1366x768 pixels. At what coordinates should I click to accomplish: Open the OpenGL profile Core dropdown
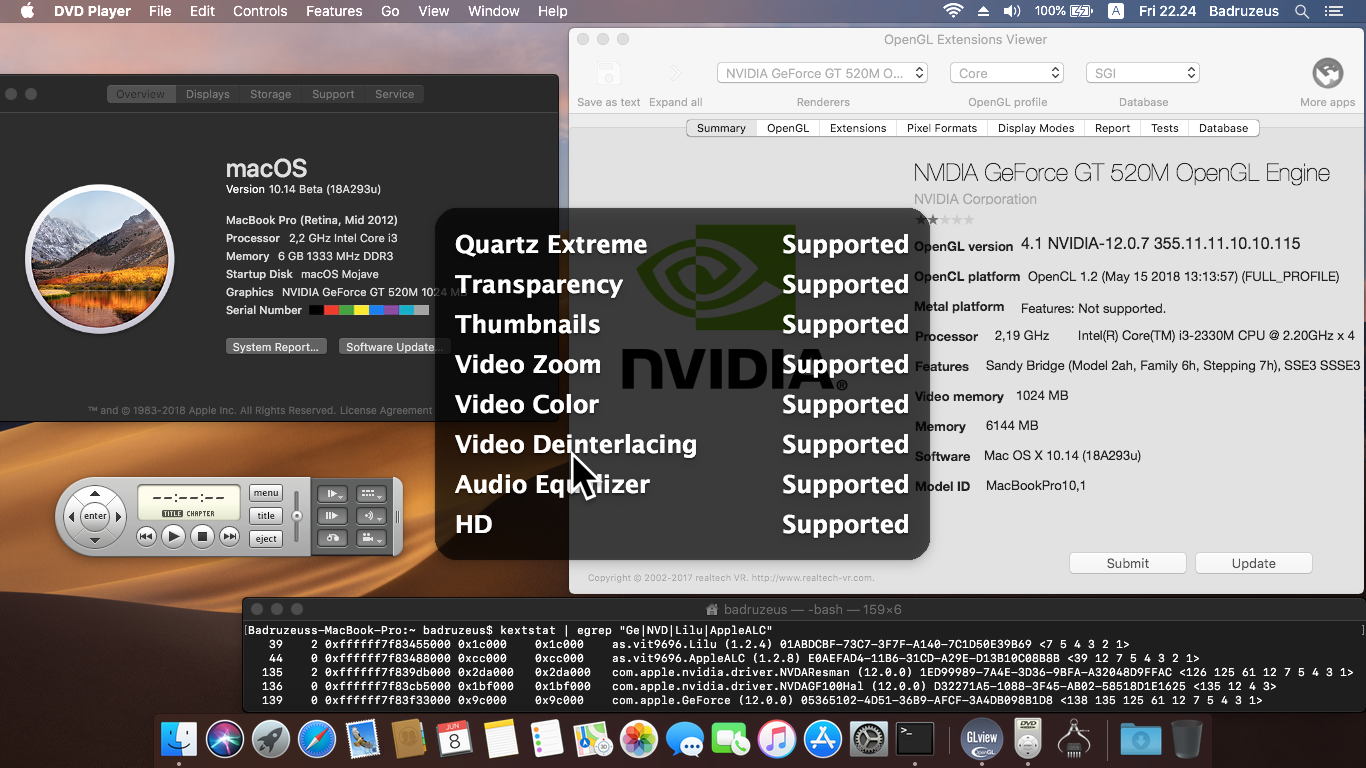pos(1006,73)
